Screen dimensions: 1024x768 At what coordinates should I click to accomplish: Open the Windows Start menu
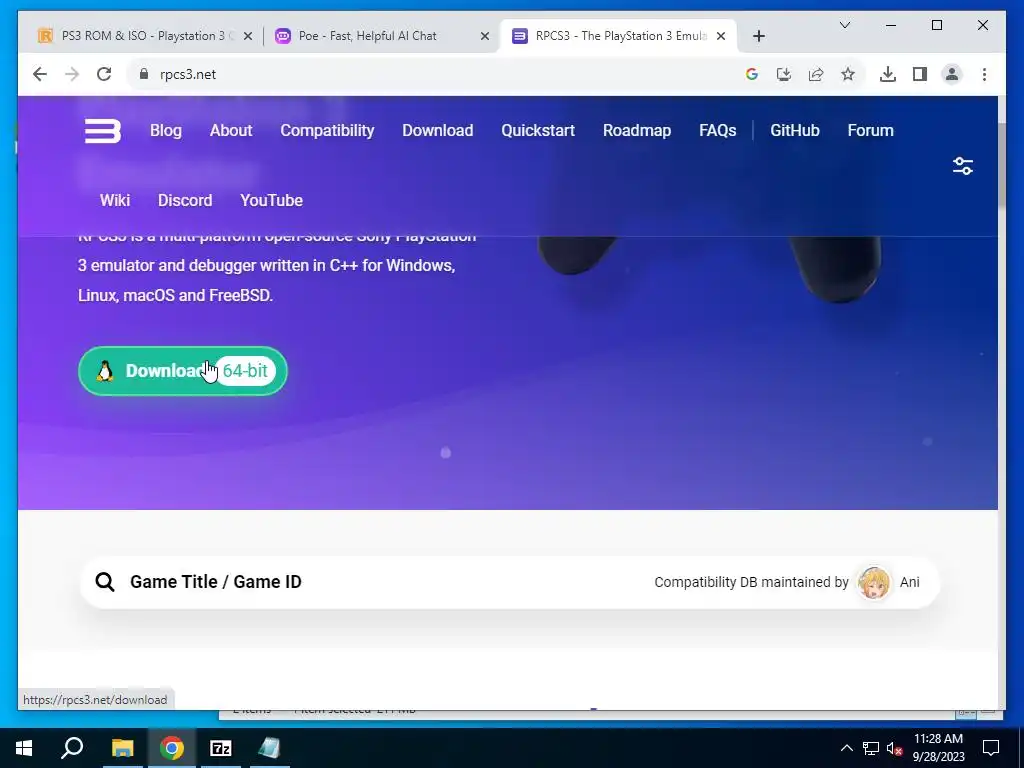point(24,748)
